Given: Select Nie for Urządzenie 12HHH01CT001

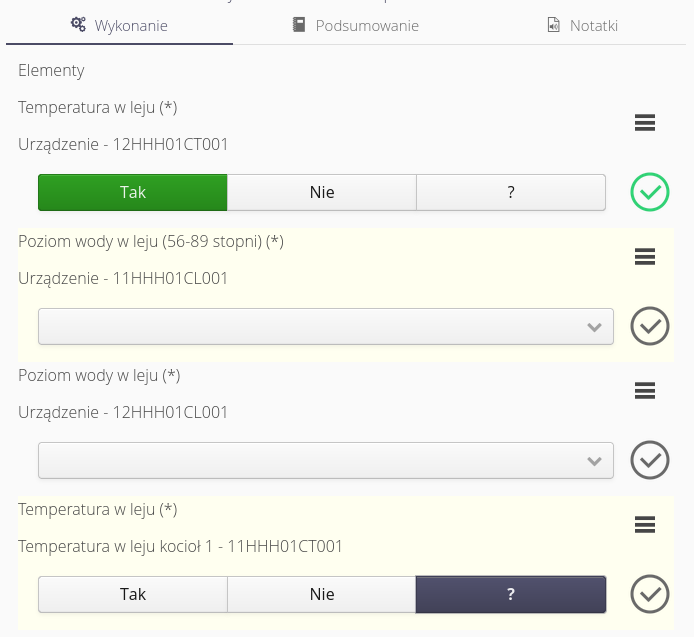Looking at the screenshot, I should 322,193.
